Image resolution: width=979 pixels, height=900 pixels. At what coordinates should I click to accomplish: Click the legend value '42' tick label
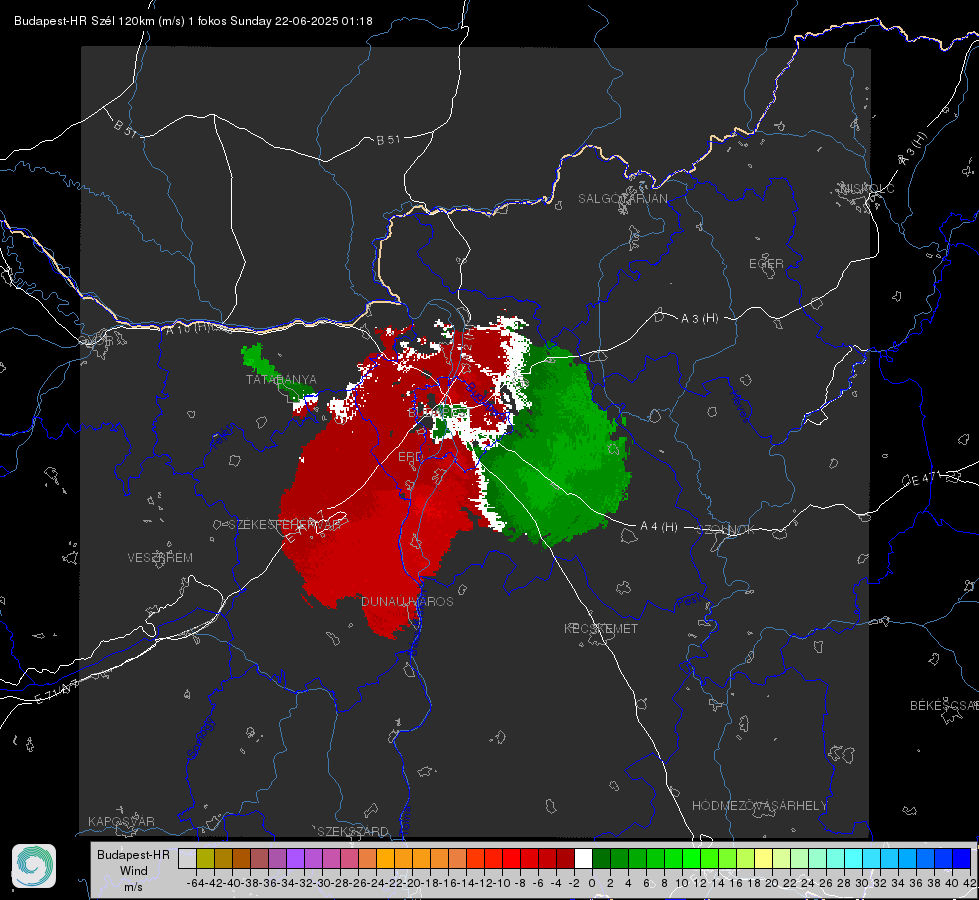pyautogui.click(x=969, y=883)
